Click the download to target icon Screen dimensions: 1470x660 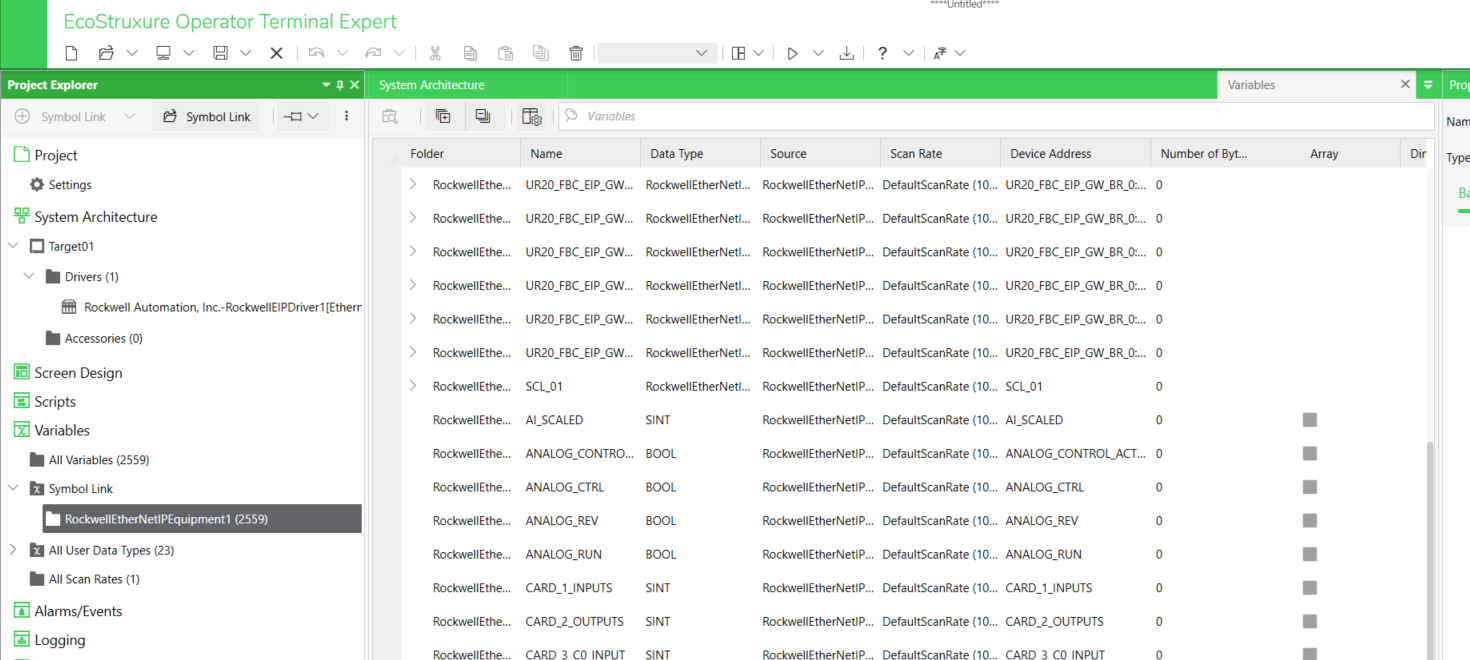847,53
